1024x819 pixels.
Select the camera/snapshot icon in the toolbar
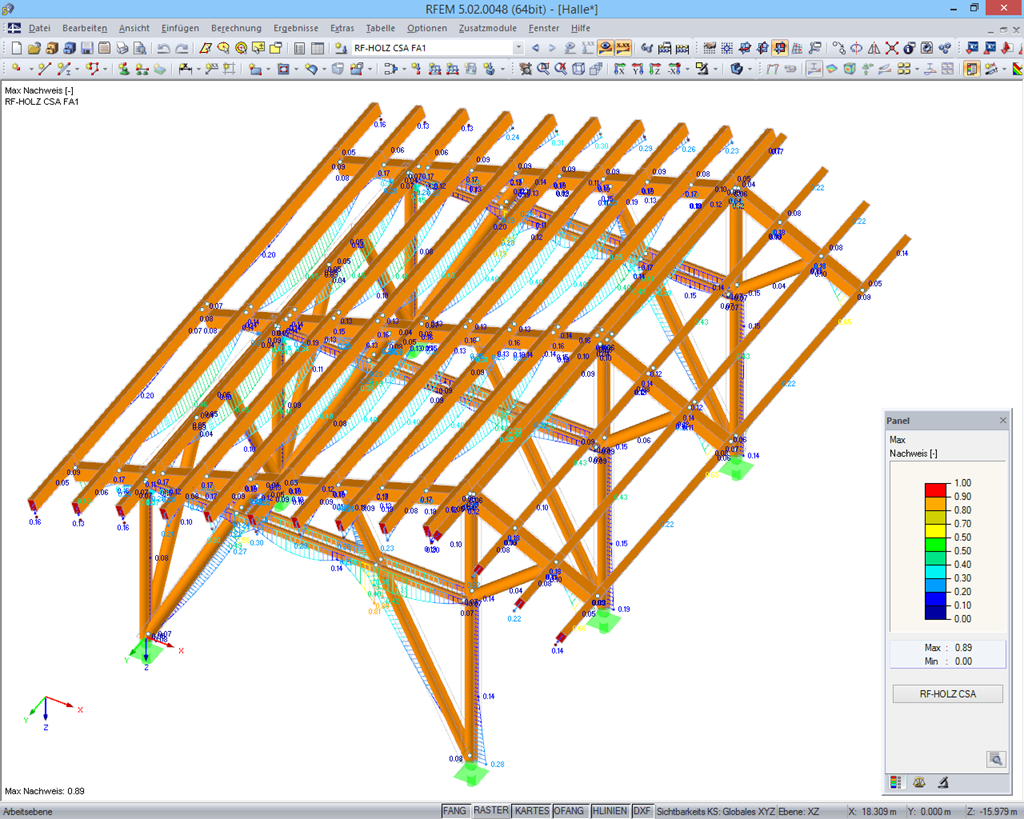click(x=927, y=47)
